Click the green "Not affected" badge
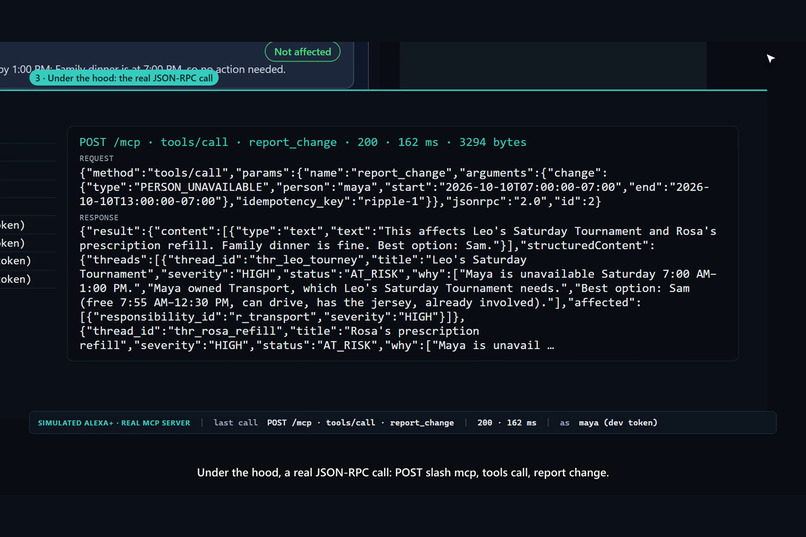Screen dimensions: 806x537 (302, 52)
